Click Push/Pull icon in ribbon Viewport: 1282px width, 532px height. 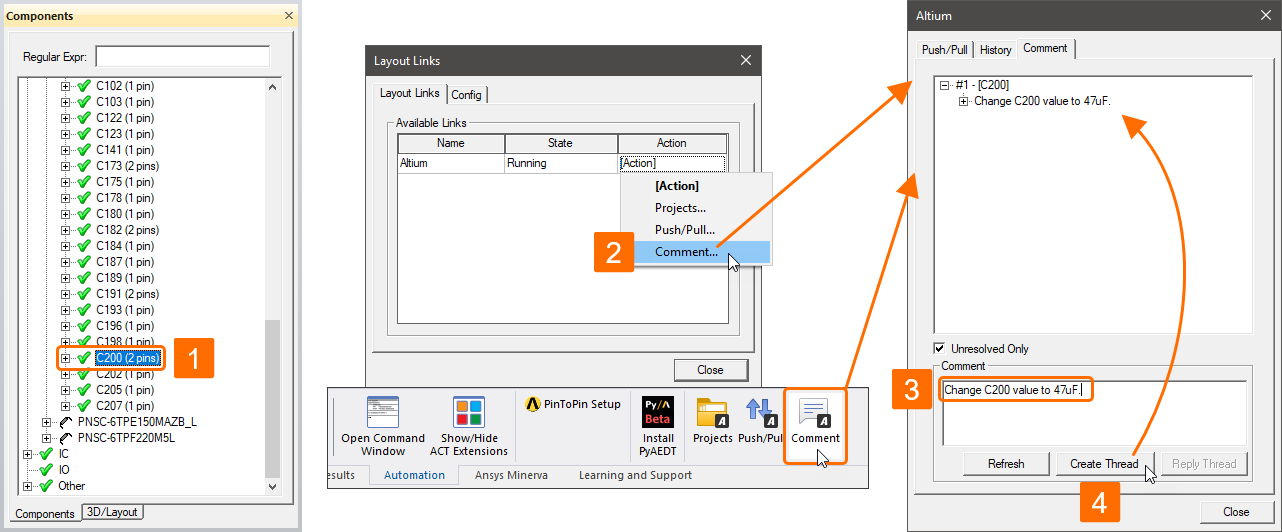pos(762,413)
